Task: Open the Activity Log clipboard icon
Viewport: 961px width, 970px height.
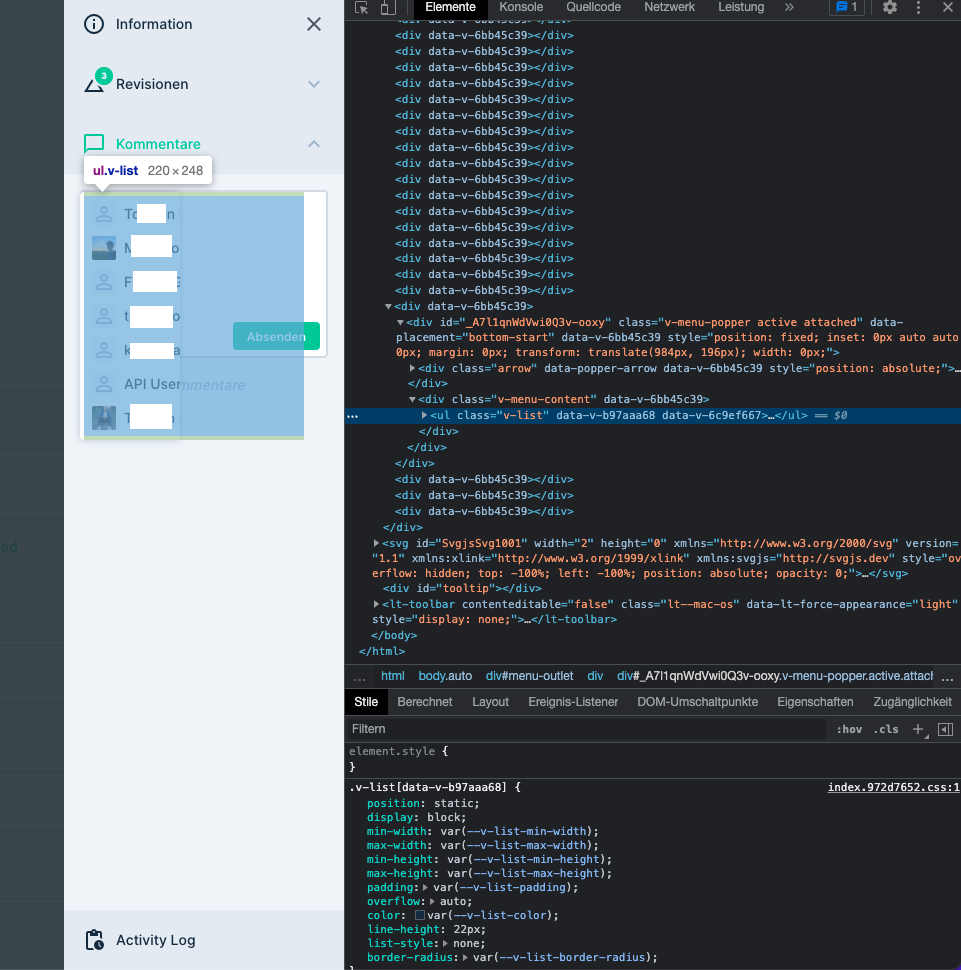Action: coord(94,940)
